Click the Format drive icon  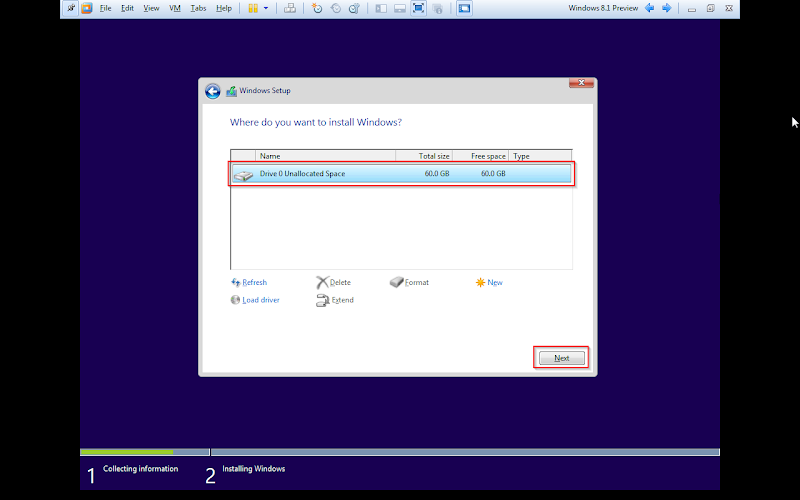396,282
